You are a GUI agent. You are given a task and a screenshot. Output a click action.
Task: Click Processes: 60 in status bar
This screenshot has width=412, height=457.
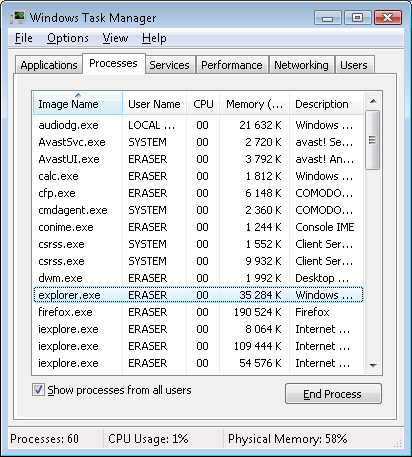44,439
